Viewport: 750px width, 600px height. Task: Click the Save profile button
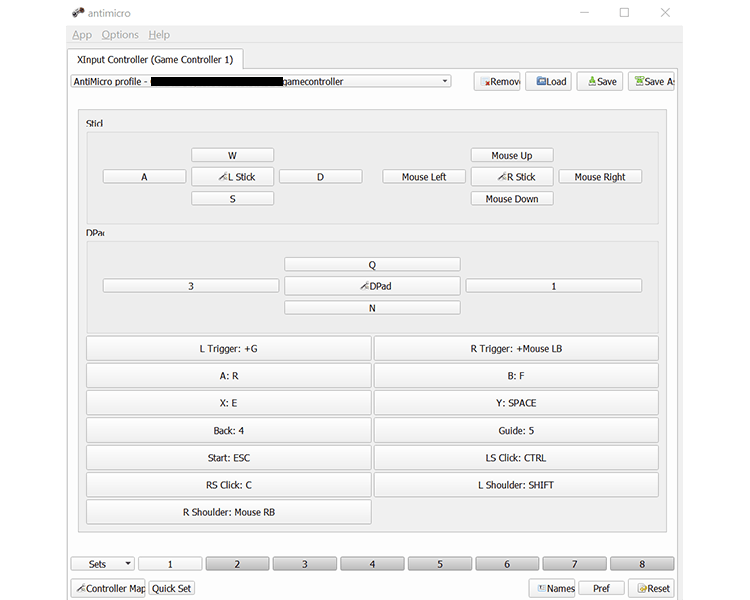(x=600, y=81)
